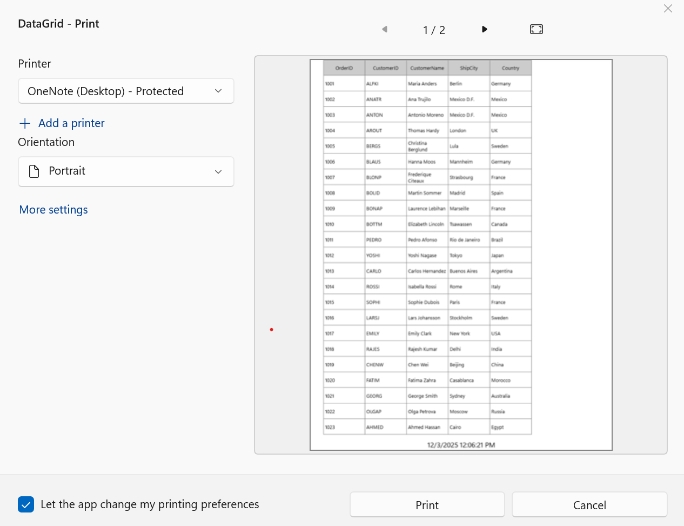The image size is (684, 526).
Task: Toggle full-screen print preview
Action: pos(536,29)
